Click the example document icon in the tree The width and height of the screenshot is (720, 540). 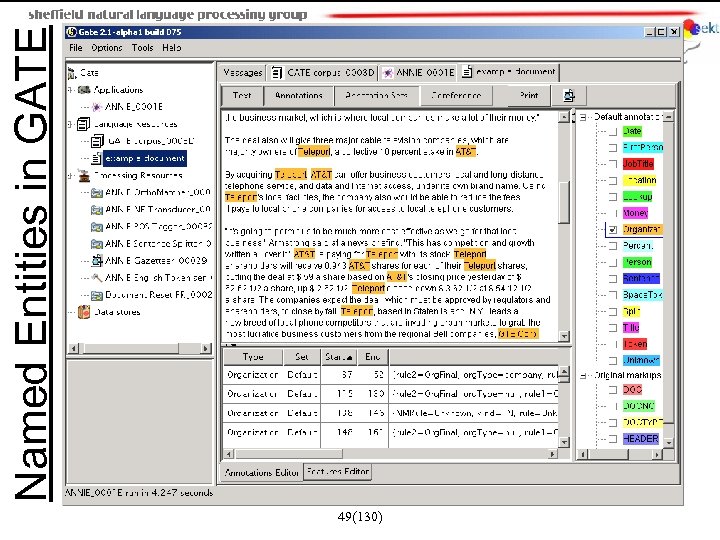[96, 158]
